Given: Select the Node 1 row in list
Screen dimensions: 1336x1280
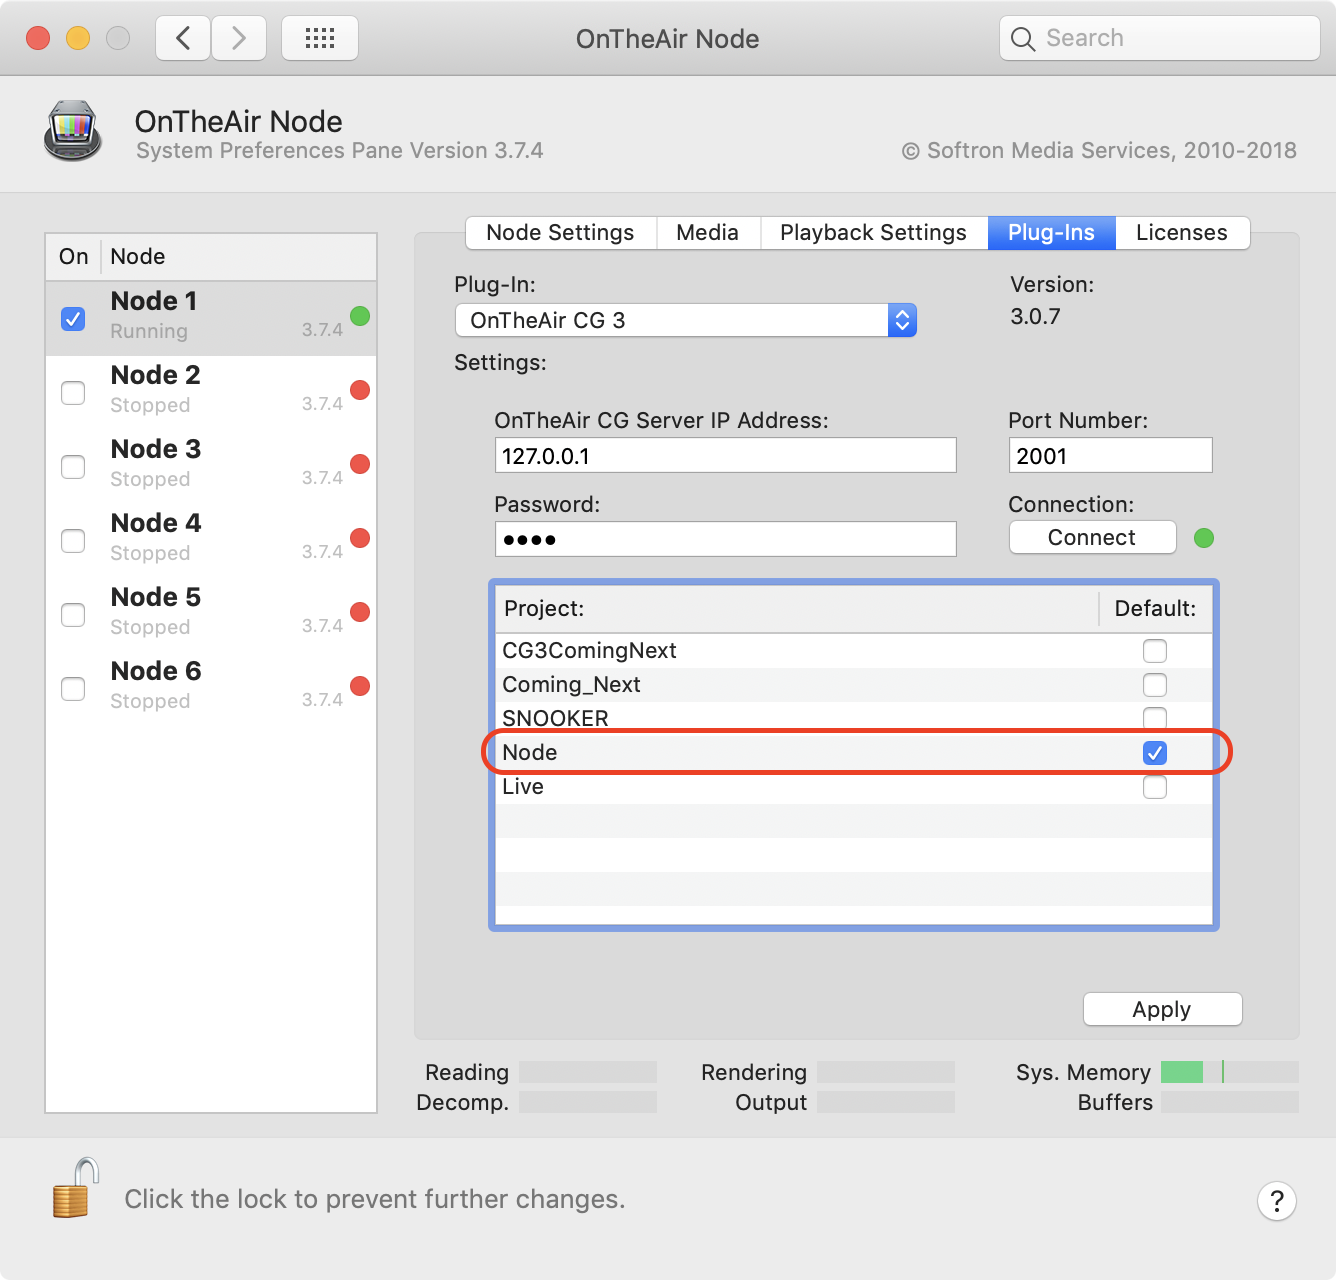Looking at the screenshot, I should click(211, 318).
